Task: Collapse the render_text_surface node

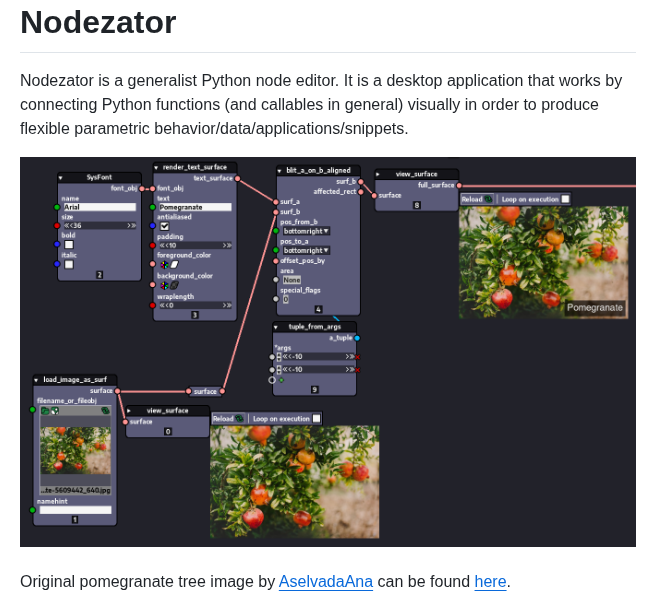Action: pyautogui.click(x=156, y=168)
